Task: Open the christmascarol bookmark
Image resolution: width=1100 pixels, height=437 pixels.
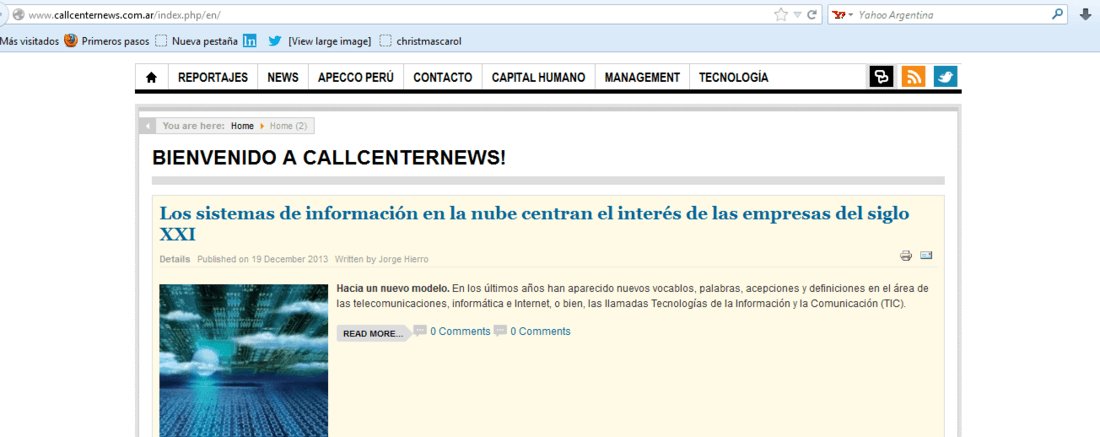Action: 429,41
